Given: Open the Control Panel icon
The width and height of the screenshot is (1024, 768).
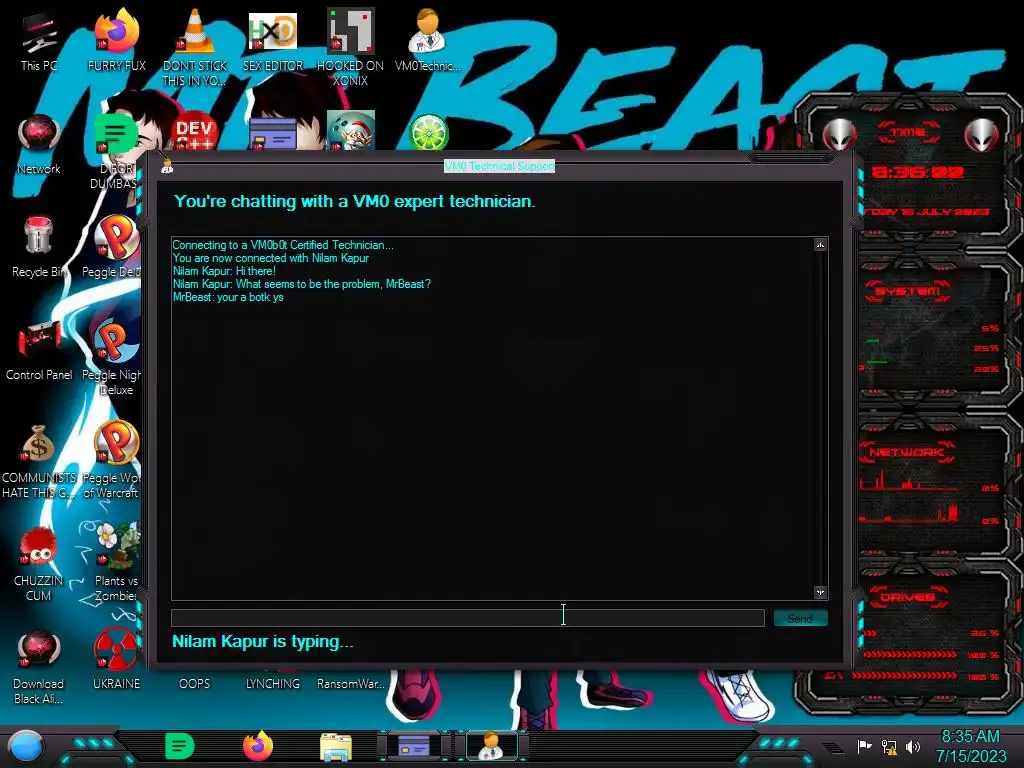Looking at the screenshot, I should click(39, 350).
